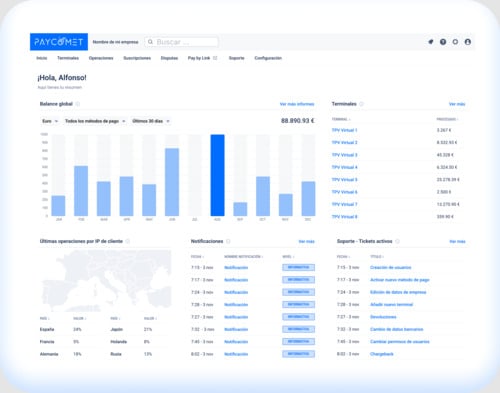Viewport: 500px width, 393px height.
Task: Sort Soporte tickets table by its FECHA arrow
Action: click(349, 257)
